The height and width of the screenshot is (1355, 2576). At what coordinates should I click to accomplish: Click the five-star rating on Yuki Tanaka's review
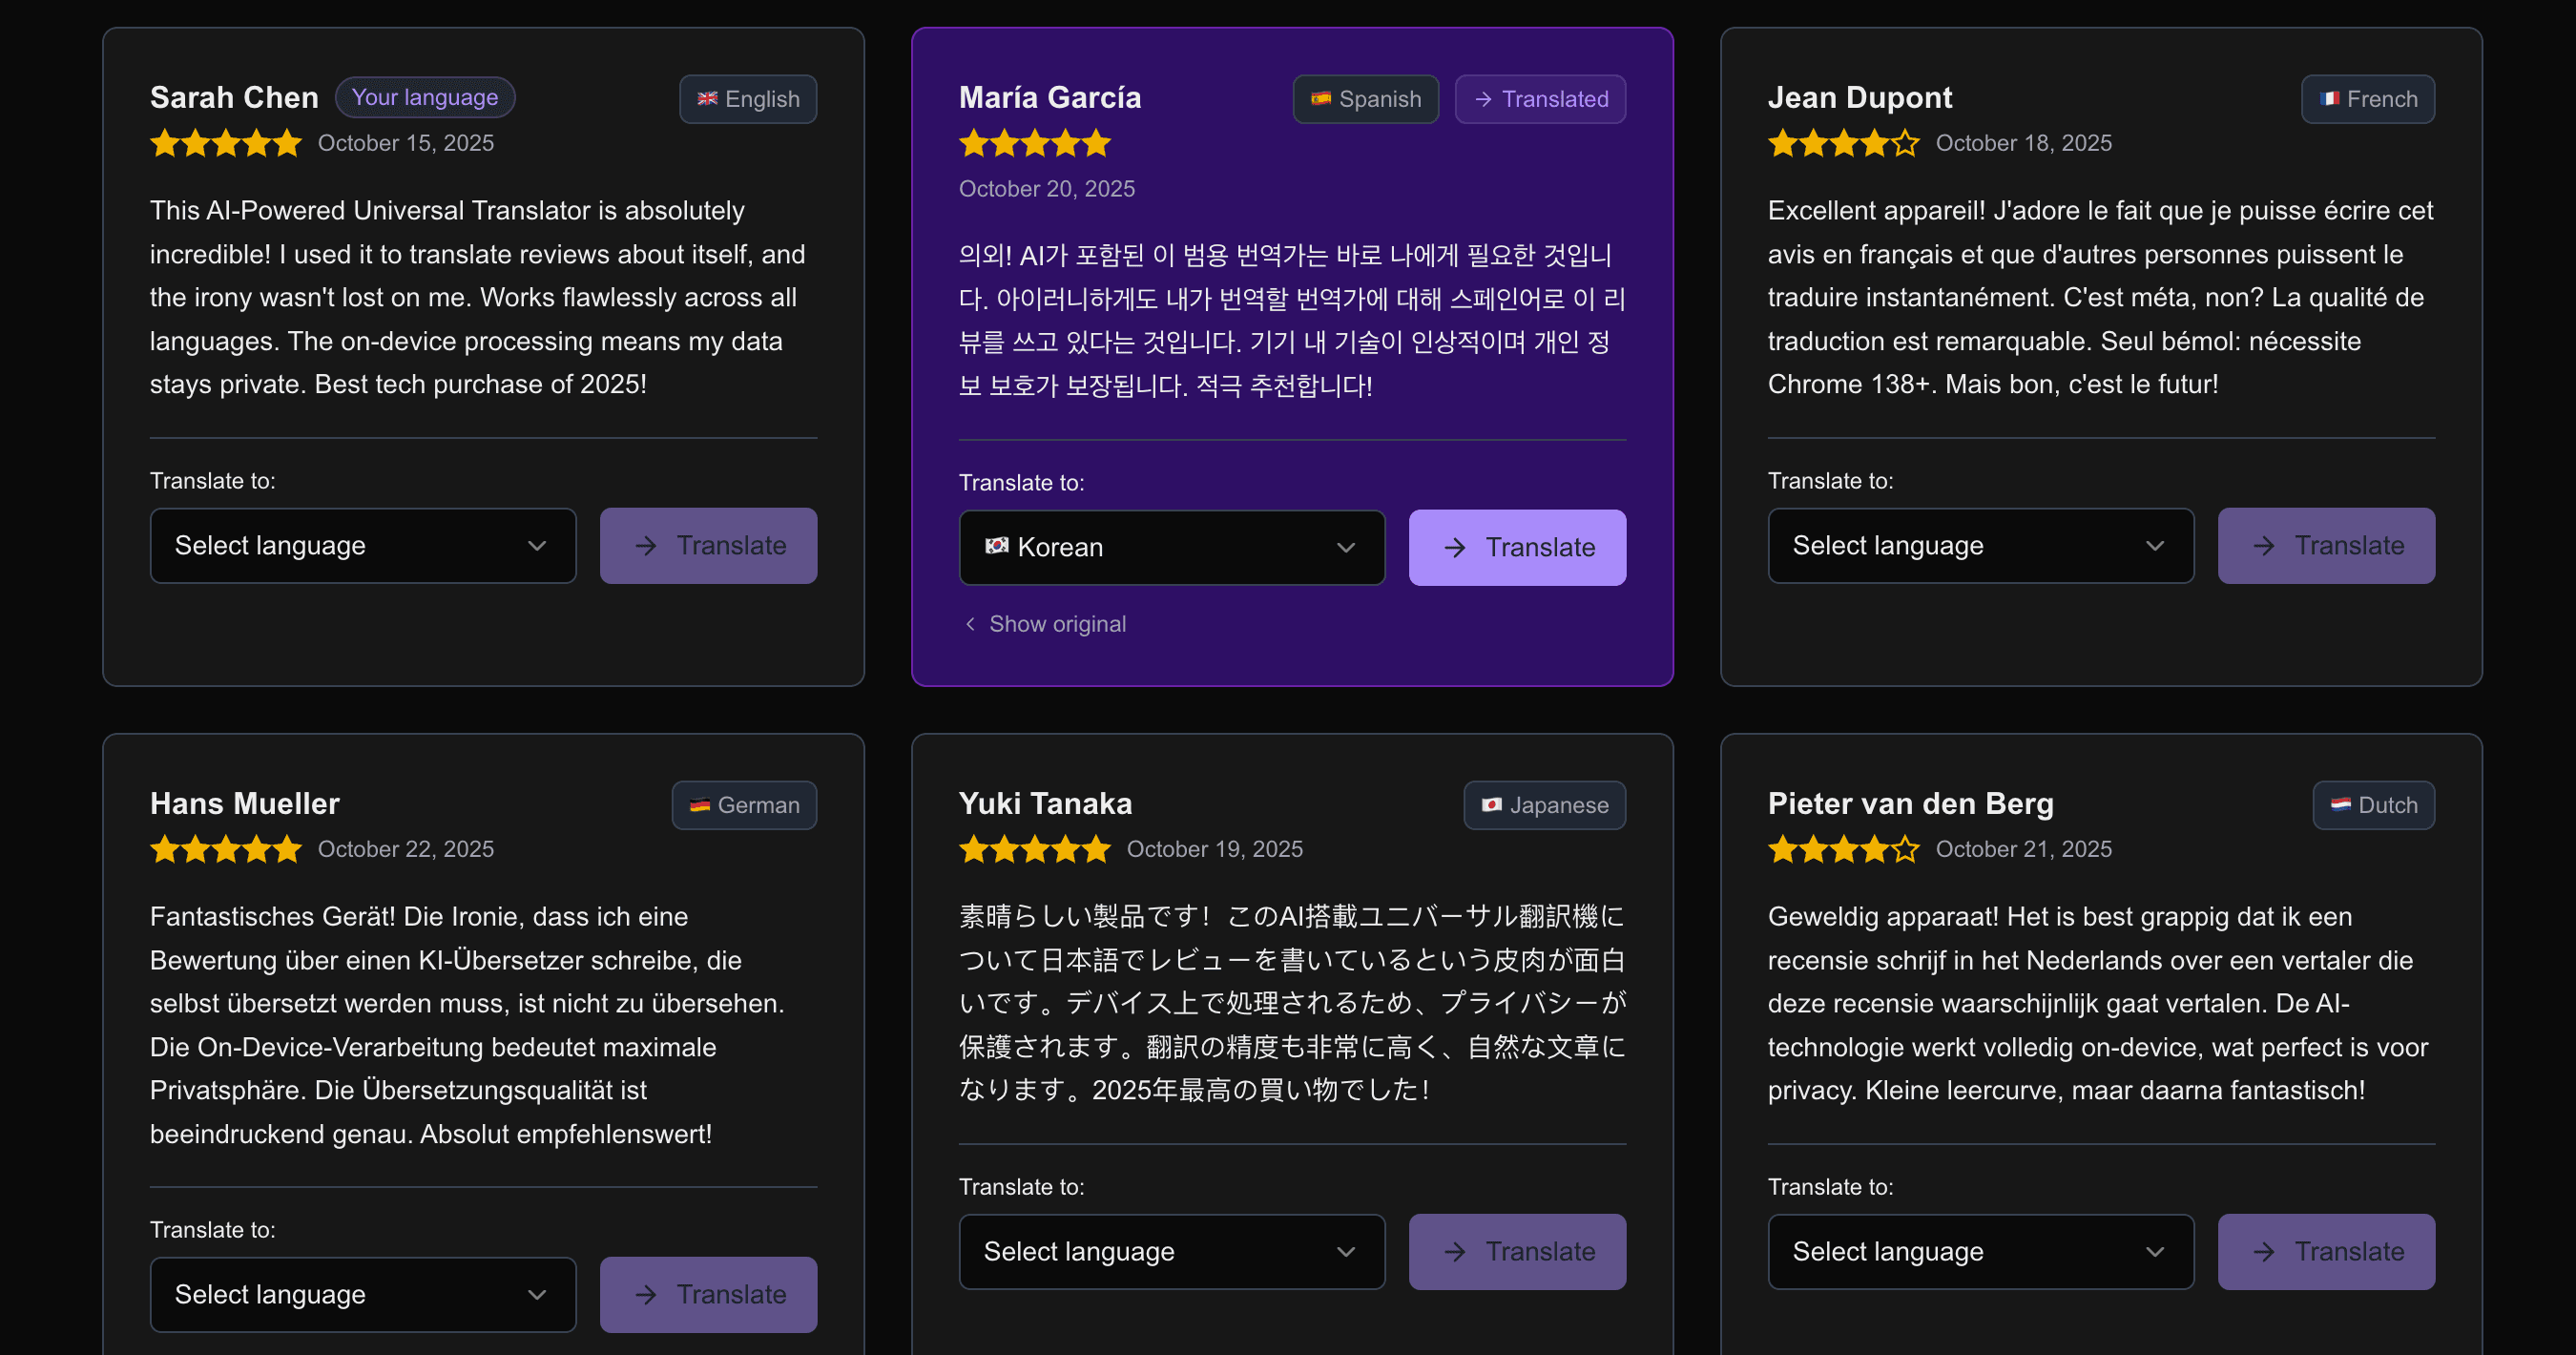click(1035, 848)
